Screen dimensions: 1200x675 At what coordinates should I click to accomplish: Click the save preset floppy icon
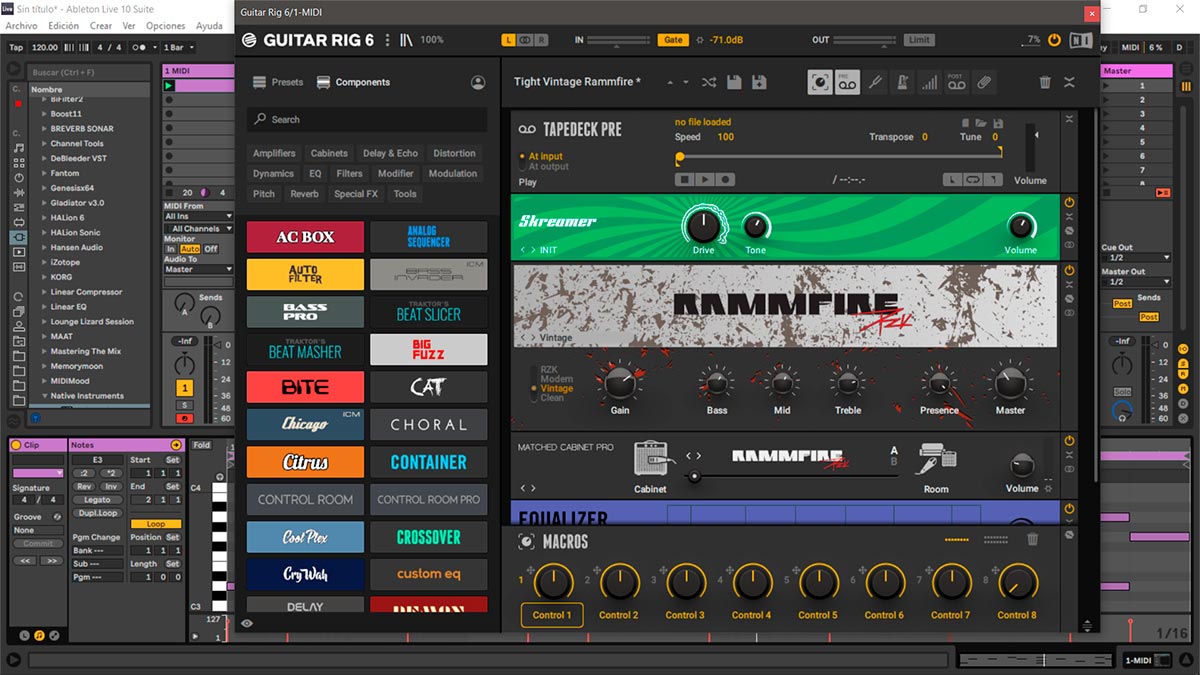tap(734, 82)
